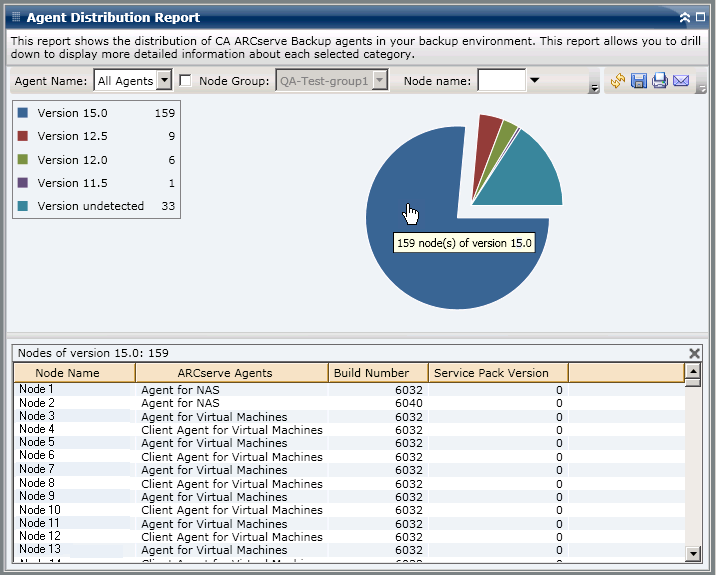Sort by Node Name column header
716x575 pixels.
pyautogui.click(x=74, y=373)
